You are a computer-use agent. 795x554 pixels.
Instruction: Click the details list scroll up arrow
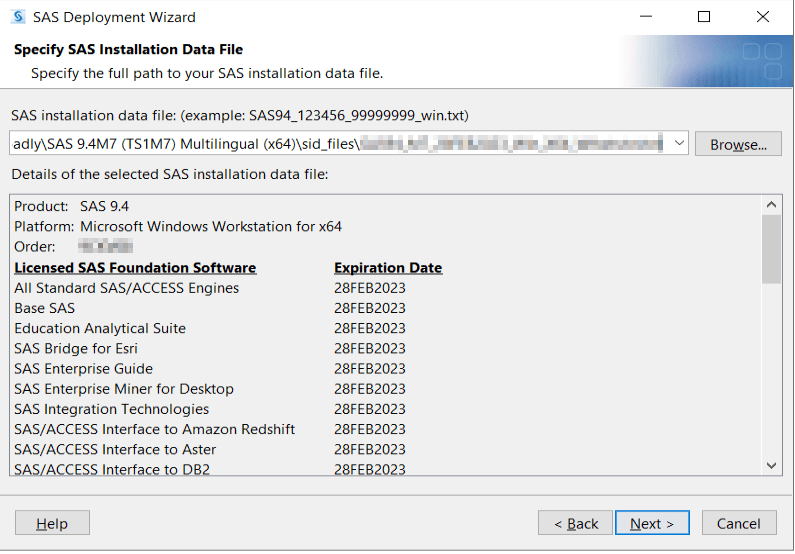(771, 205)
